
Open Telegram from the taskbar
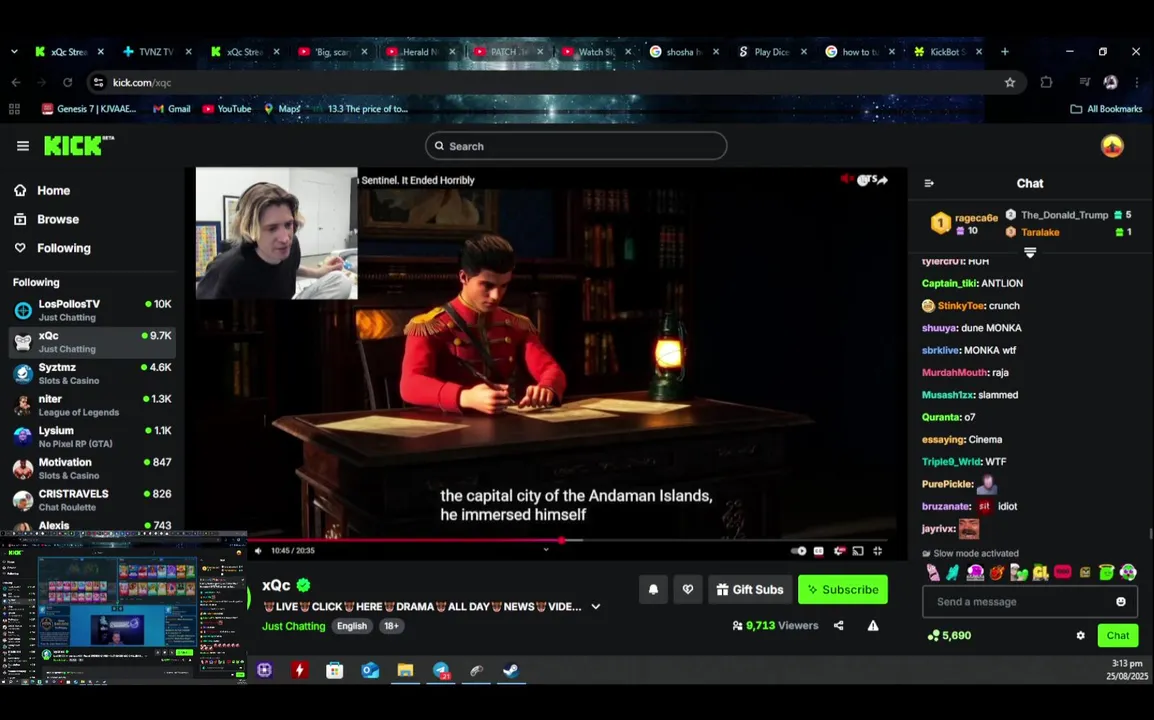[x=441, y=670]
